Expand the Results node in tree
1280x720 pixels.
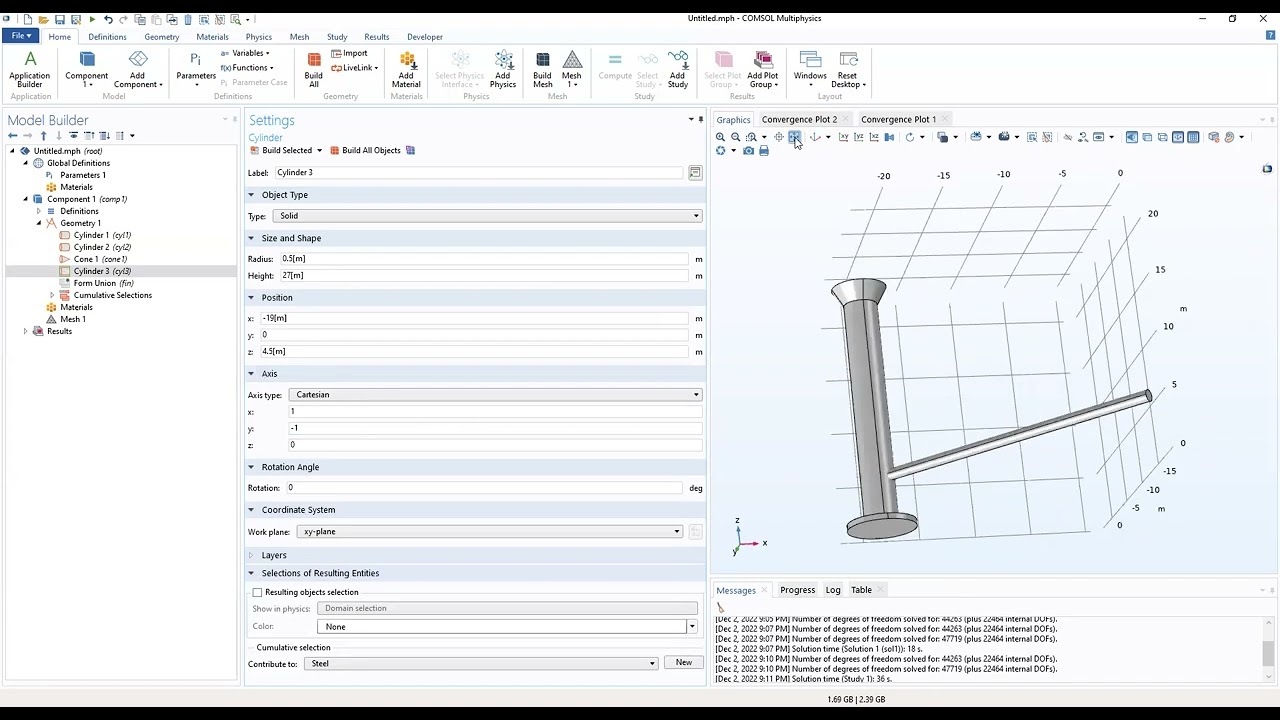[x=26, y=331]
